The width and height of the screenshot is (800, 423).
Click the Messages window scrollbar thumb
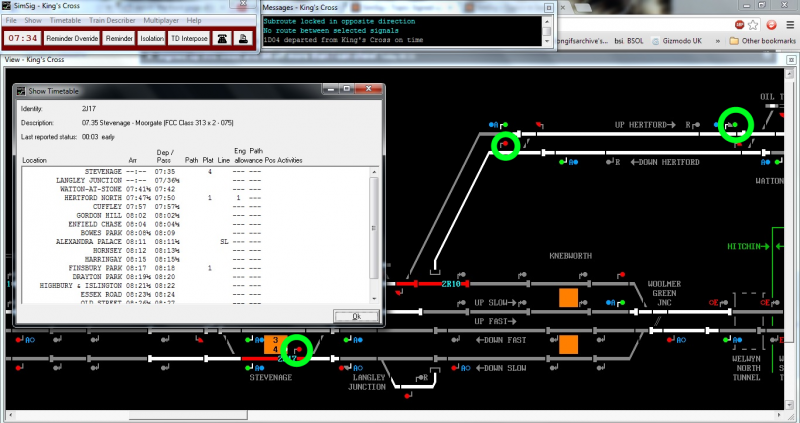pyautogui.click(x=547, y=32)
